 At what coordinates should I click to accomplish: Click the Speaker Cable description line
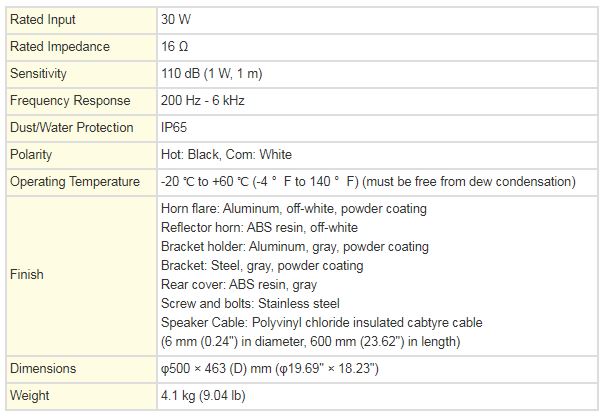coord(321,323)
